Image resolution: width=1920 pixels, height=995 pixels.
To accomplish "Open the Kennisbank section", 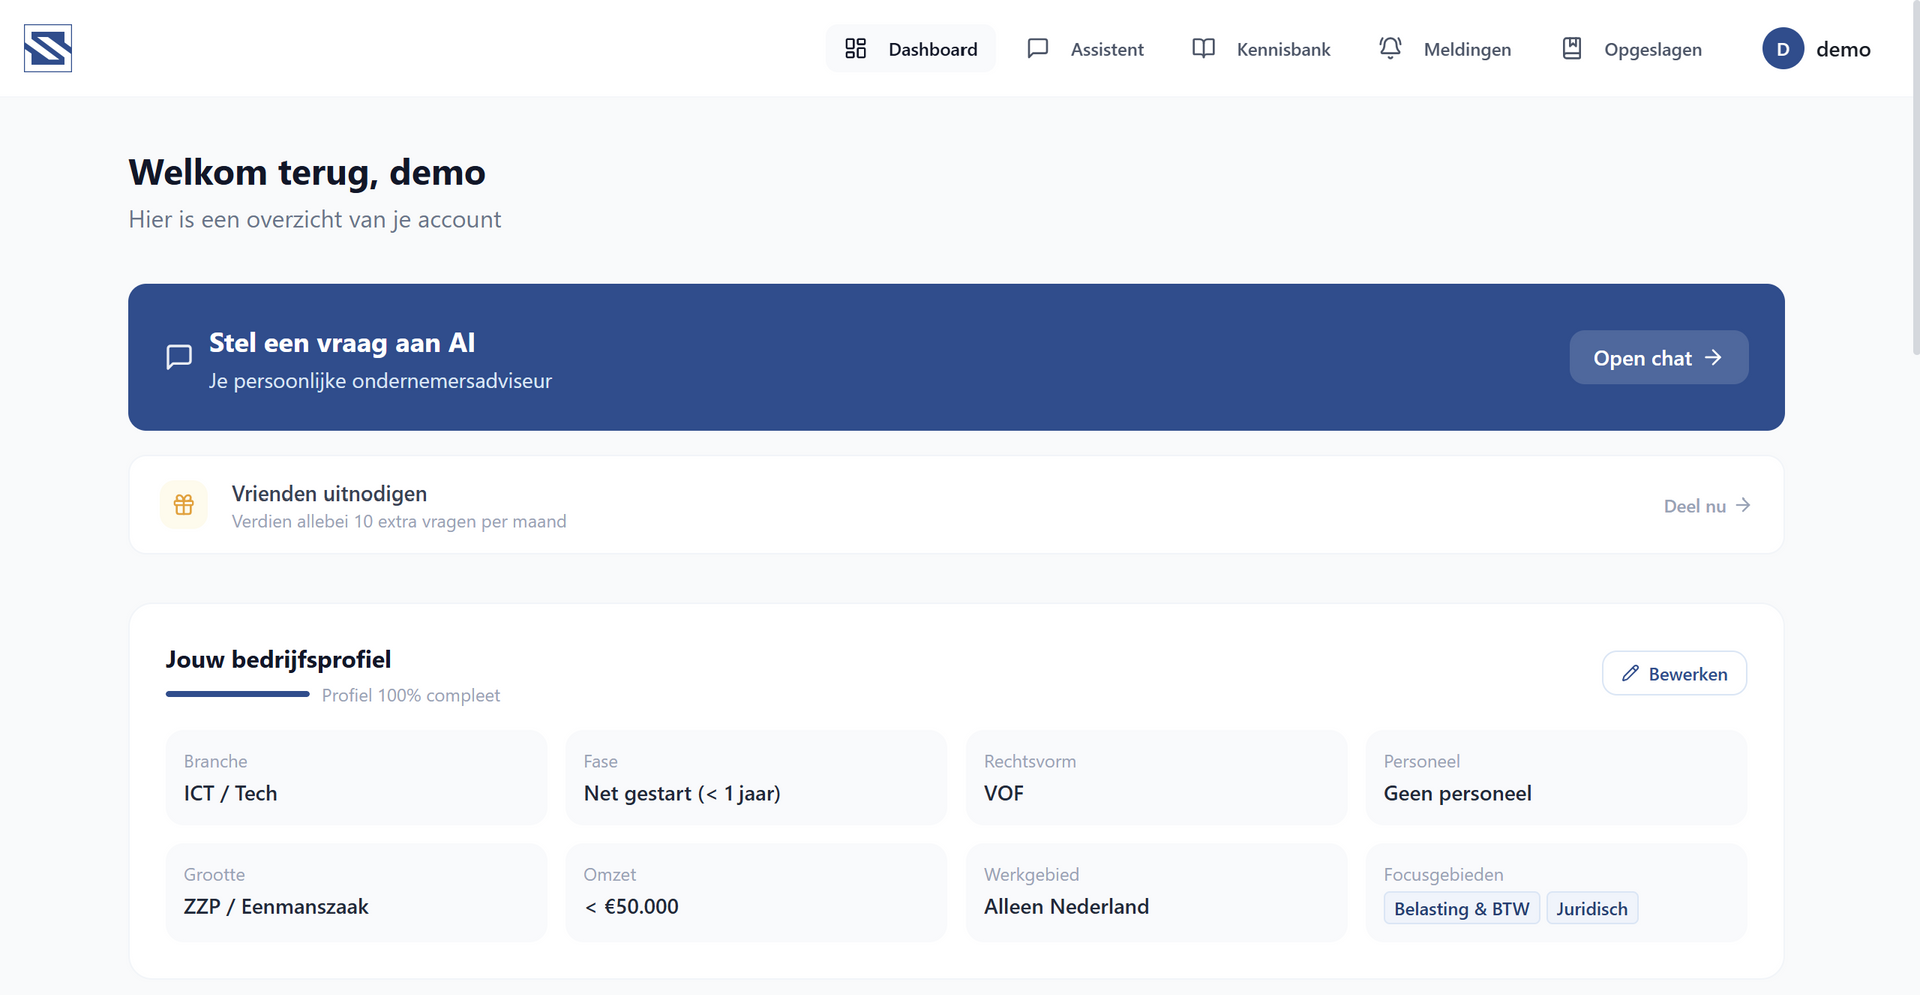I will pyautogui.click(x=1261, y=48).
